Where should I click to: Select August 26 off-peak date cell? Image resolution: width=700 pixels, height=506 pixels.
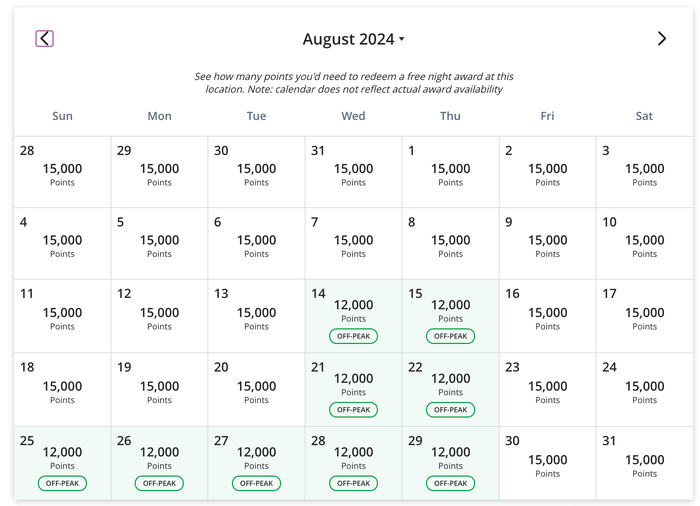pos(159,463)
